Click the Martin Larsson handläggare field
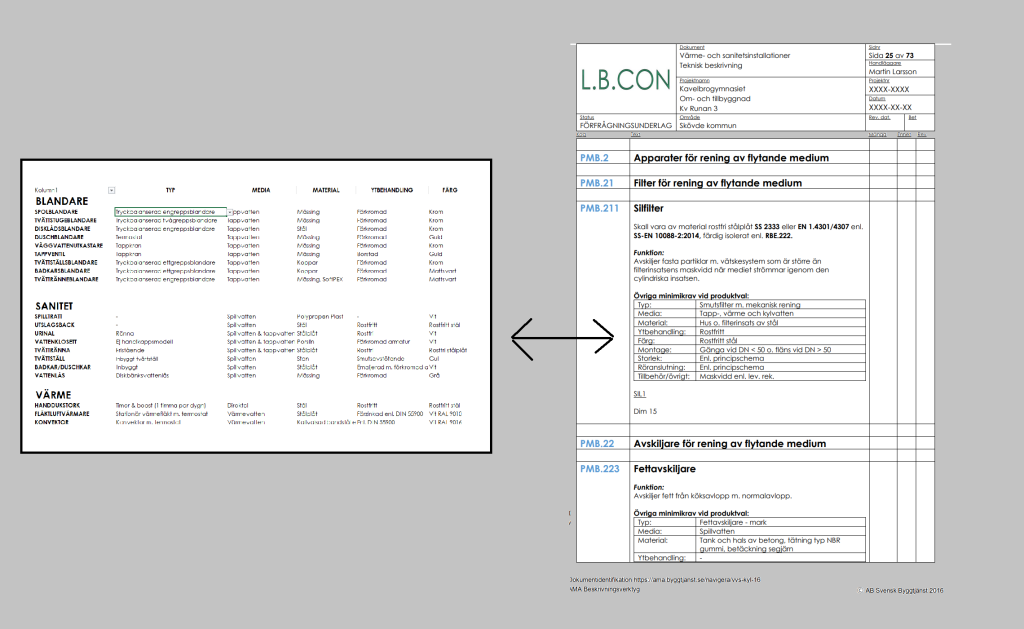1024x629 pixels. (x=892, y=72)
